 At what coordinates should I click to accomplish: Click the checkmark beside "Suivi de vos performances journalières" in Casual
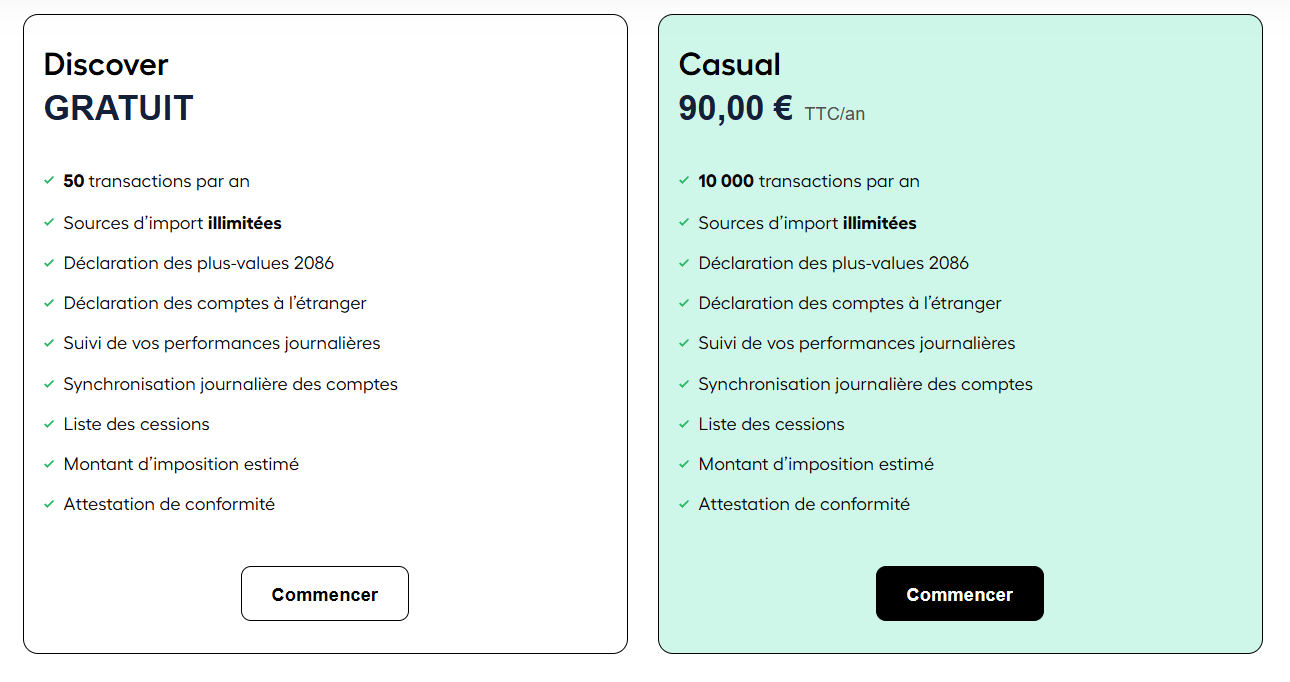[x=683, y=343]
